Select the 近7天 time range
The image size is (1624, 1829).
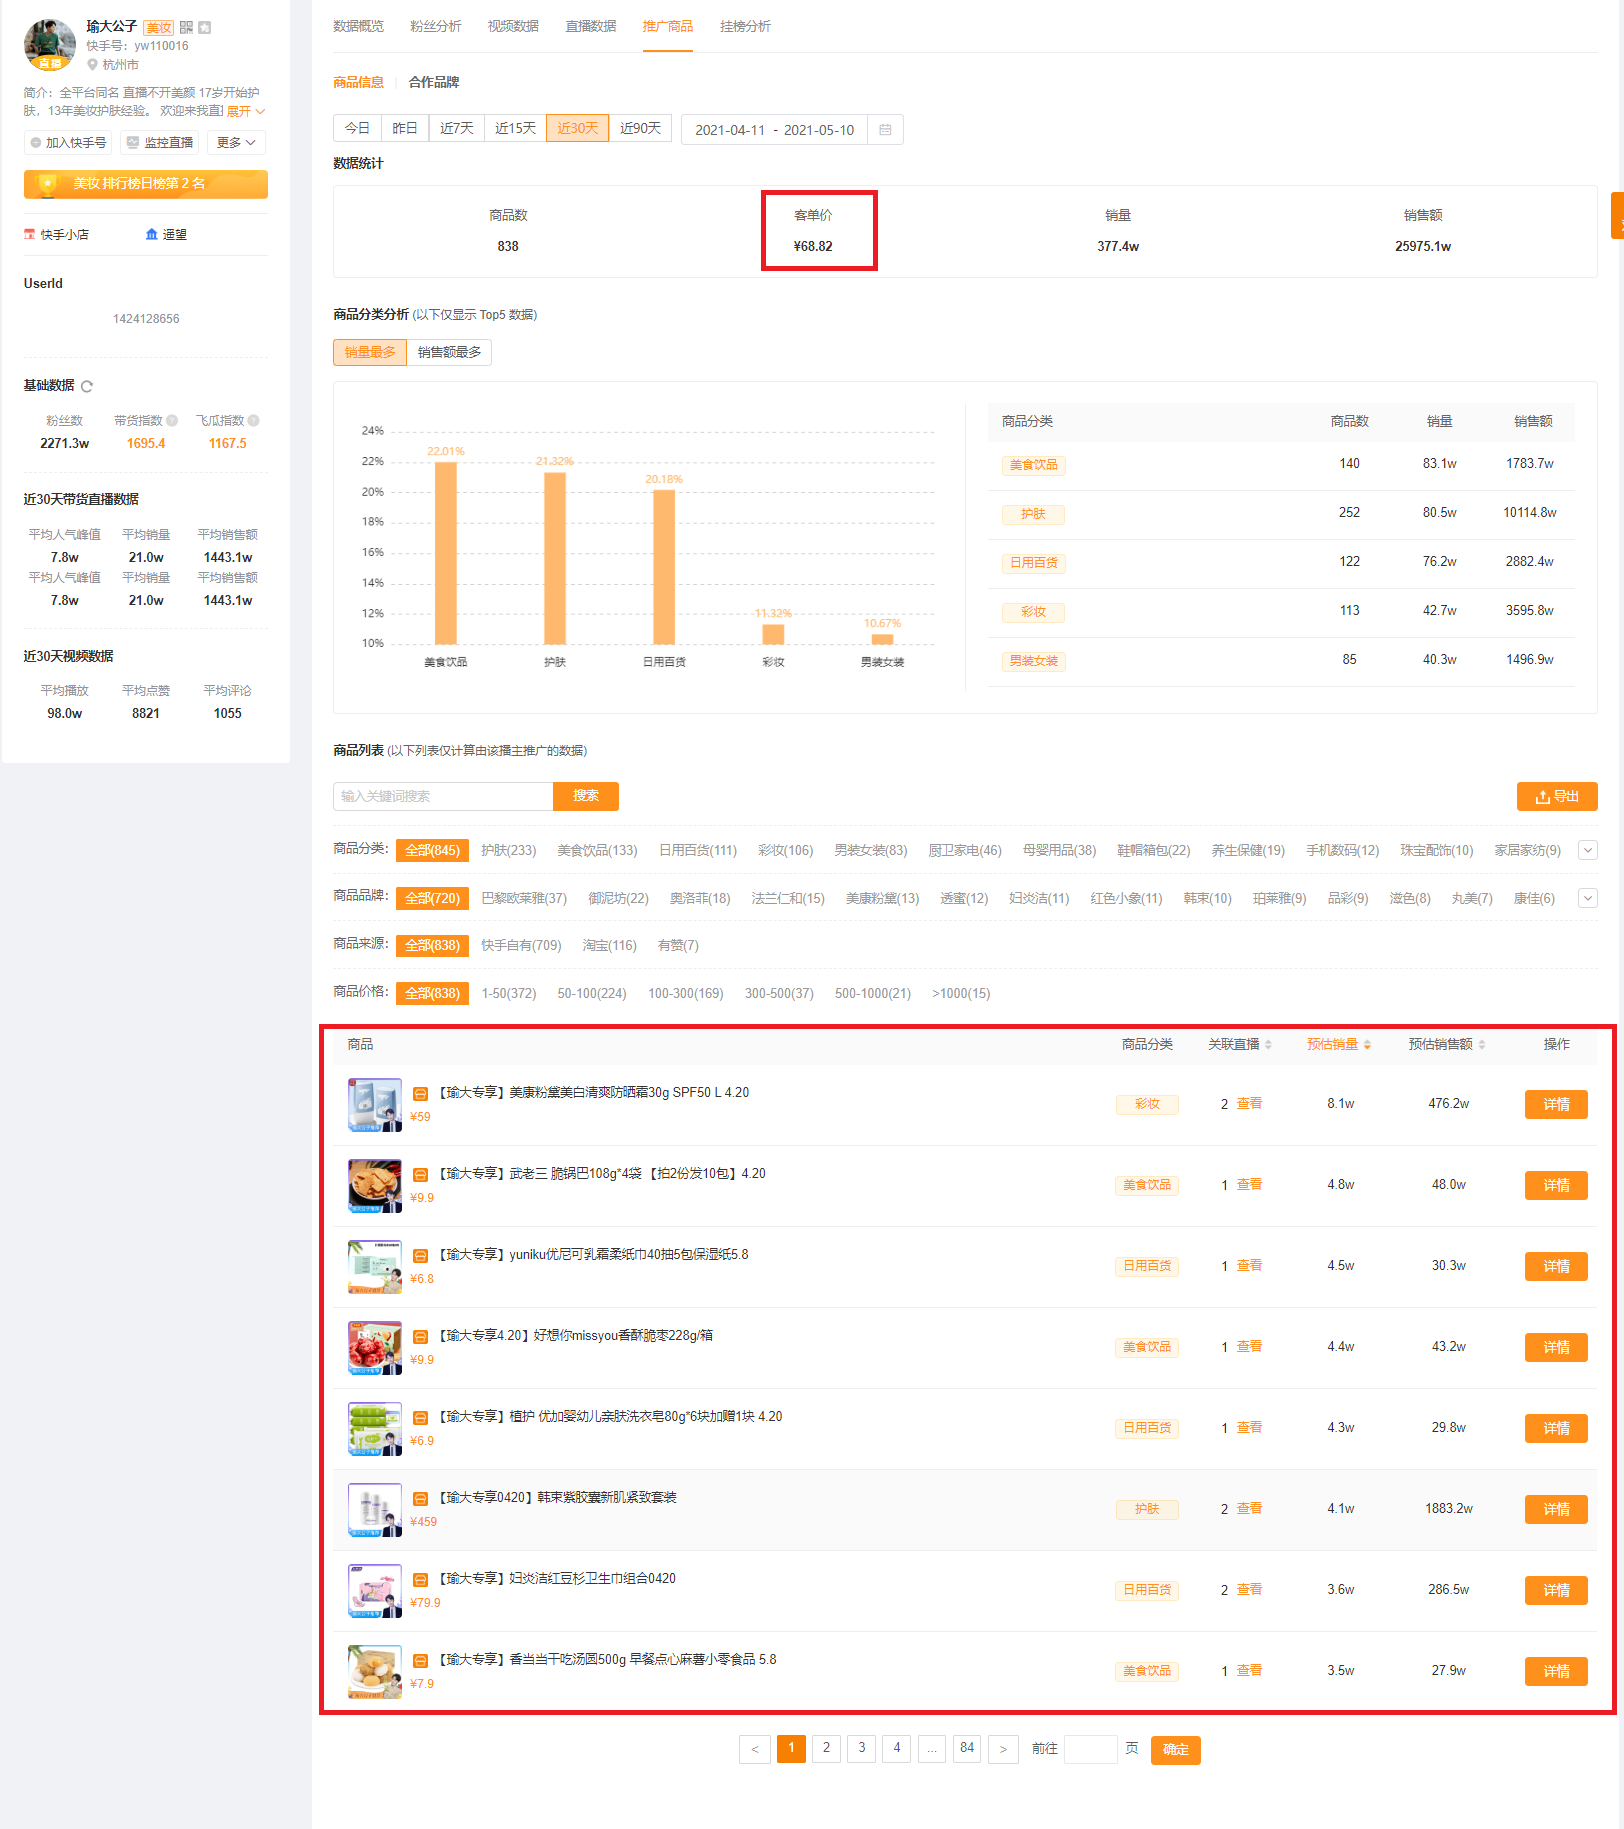point(457,128)
